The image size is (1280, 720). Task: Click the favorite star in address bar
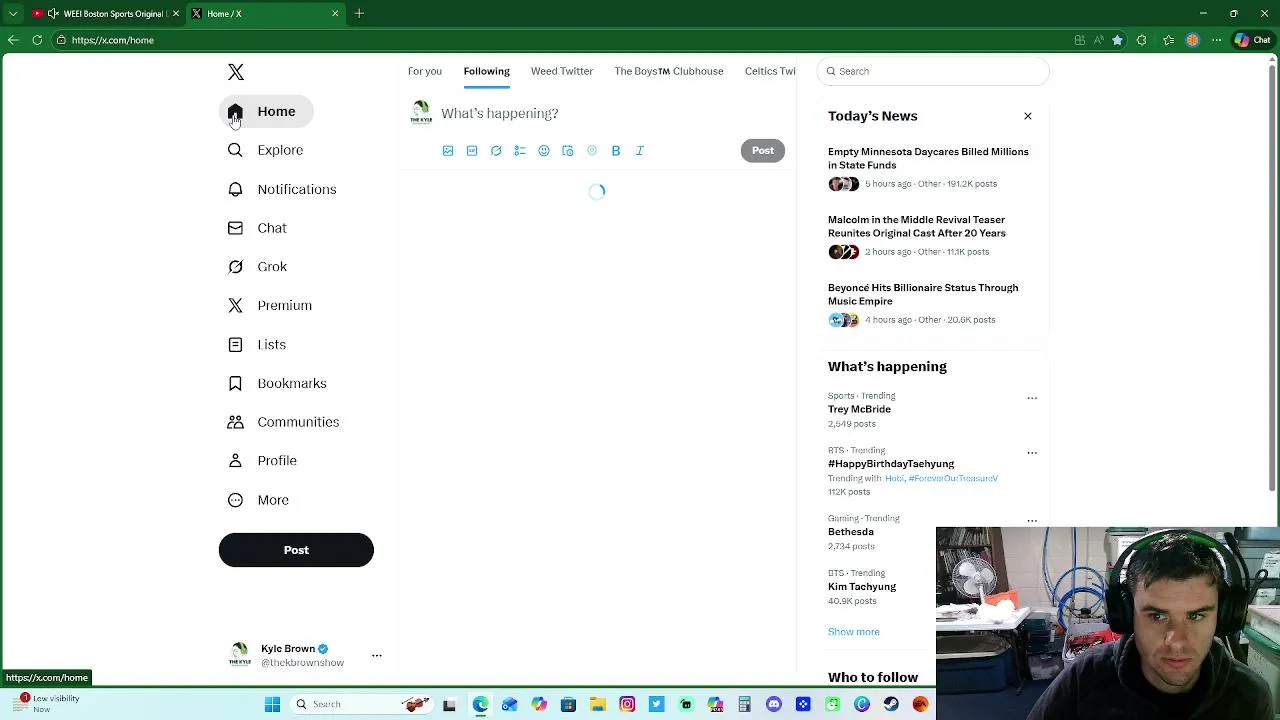point(1117,40)
